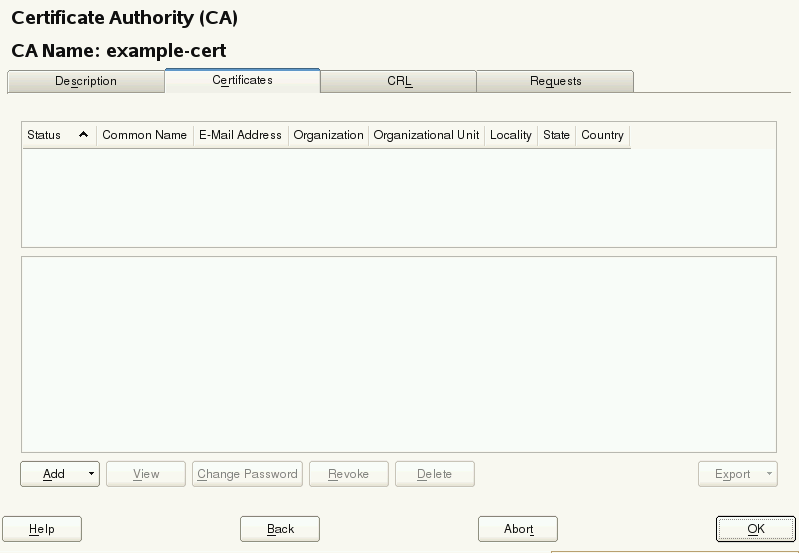Select the Certificates tab

[x=242, y=80]
